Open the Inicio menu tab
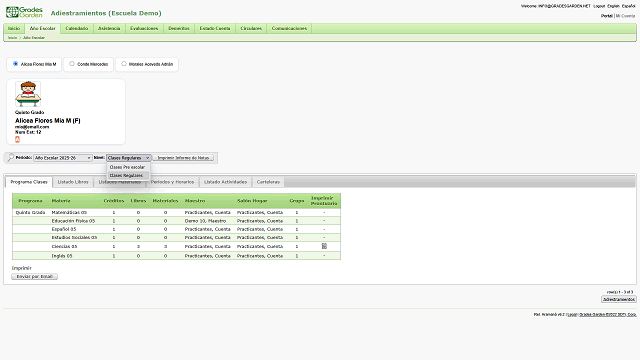 (x=14, y=28)
